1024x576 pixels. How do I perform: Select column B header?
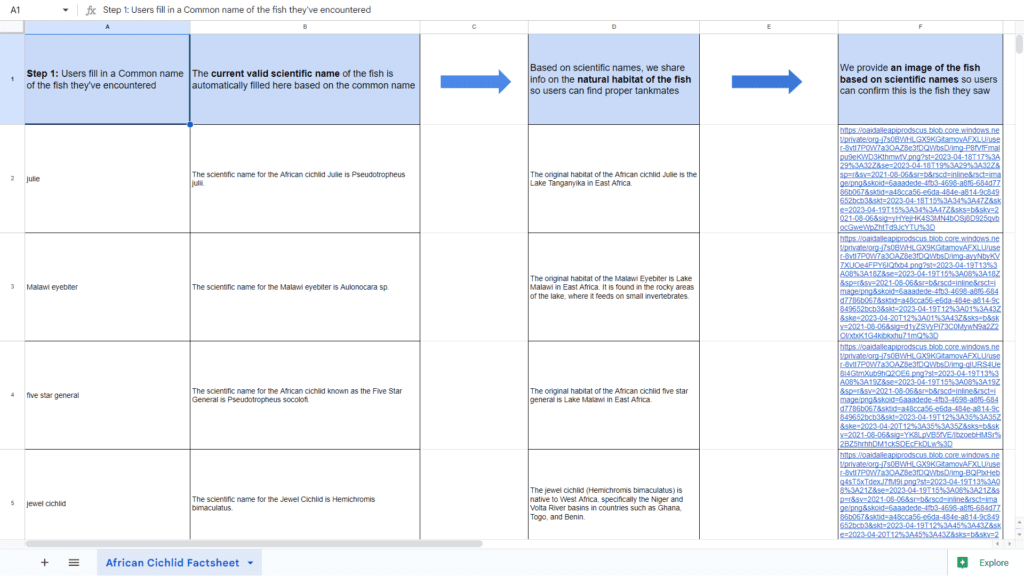tap(305, 27)
